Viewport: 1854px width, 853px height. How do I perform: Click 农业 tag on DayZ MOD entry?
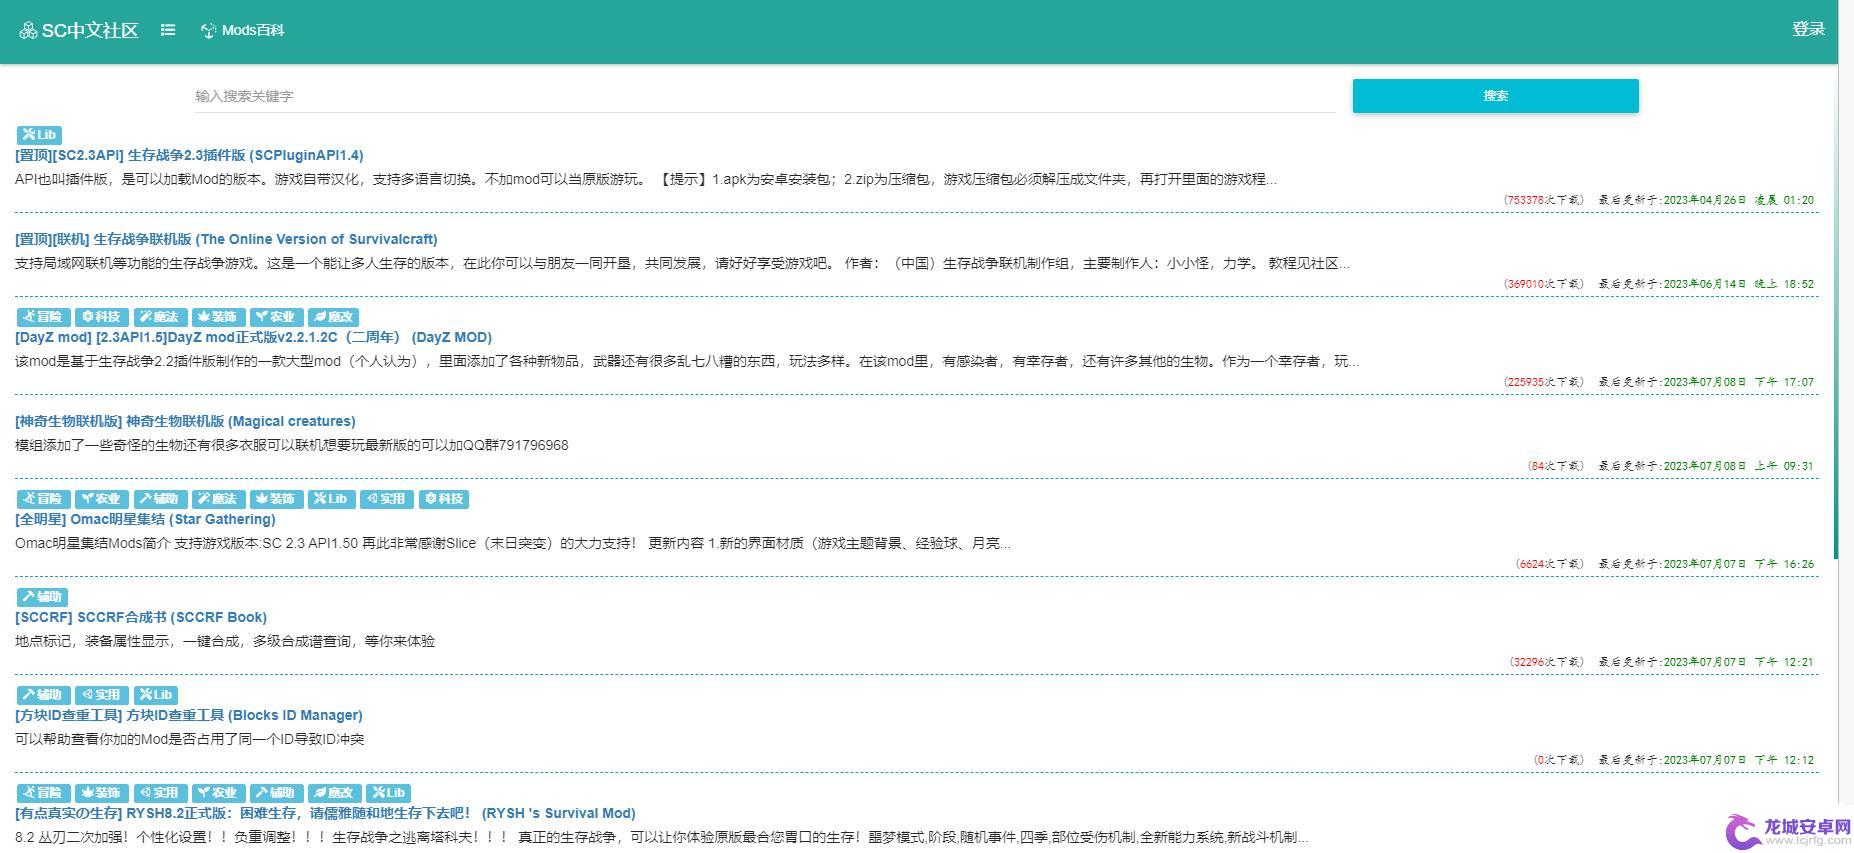pos(275,317)
